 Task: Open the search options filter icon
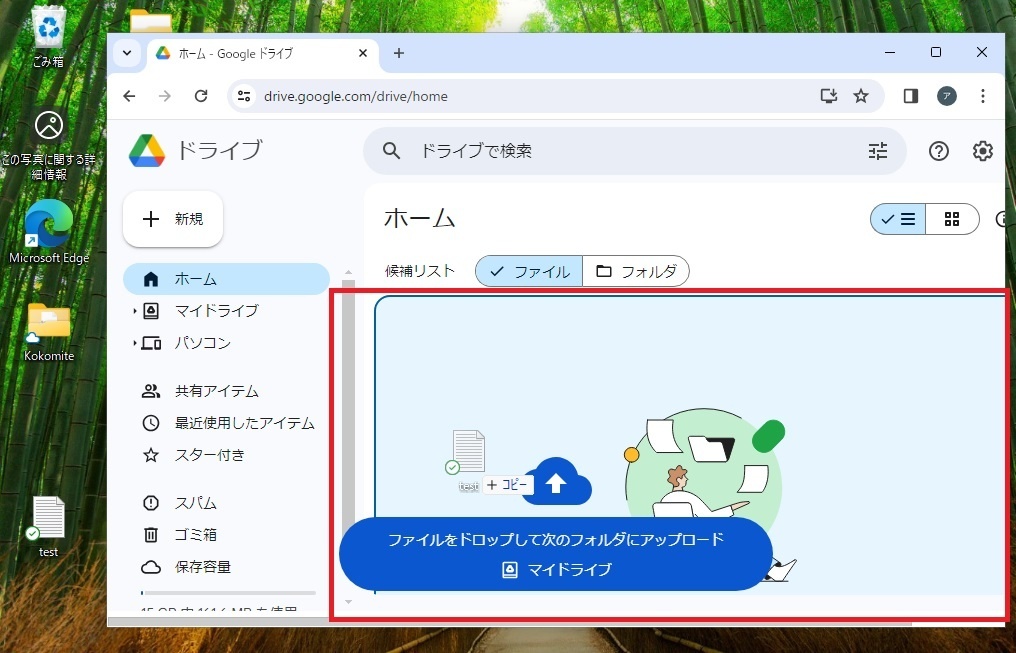[878, 151]
